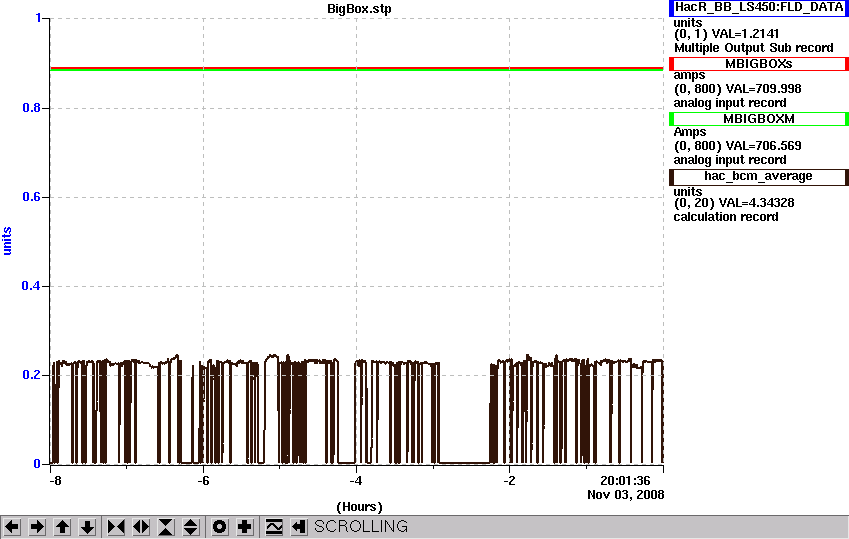
Task: Click the 0.8 y-axis tick label
Action: tap(31, 108)
